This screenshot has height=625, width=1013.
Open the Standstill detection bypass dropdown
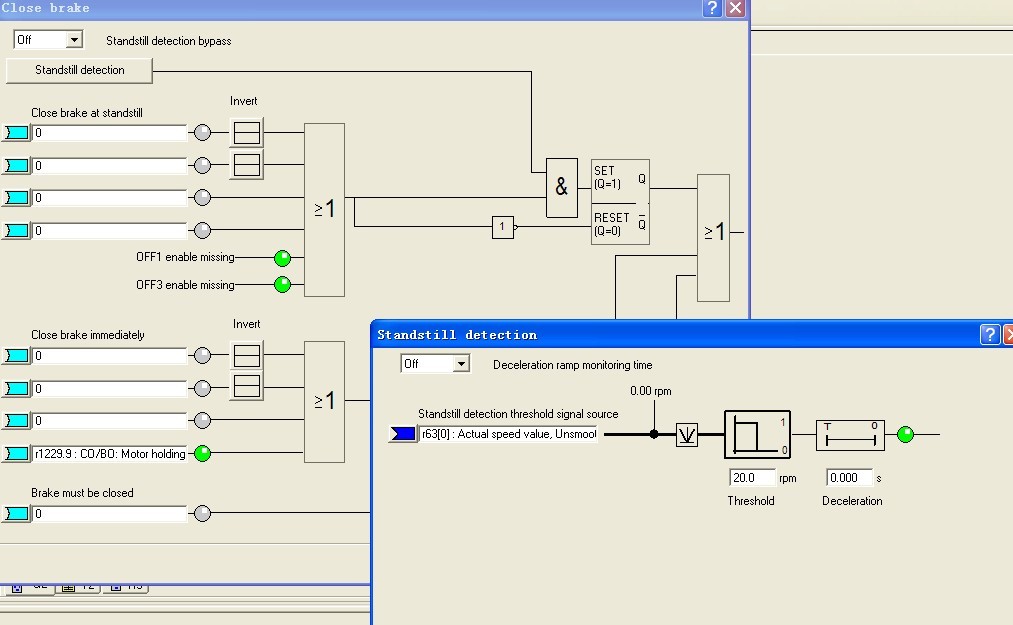pyautogui.click(x=74, y=40)
